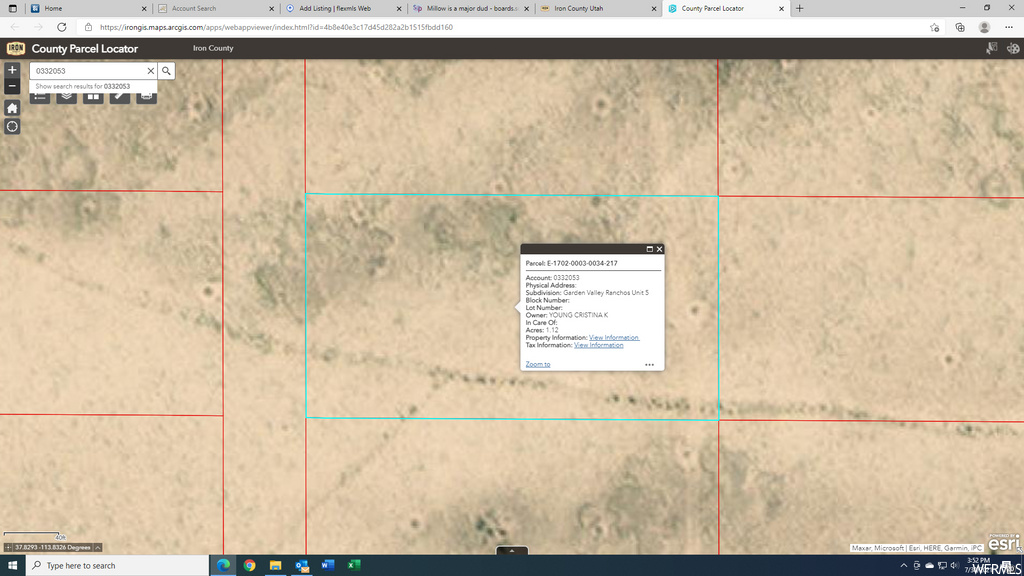Click the Zoom to link in popup
The width and height of the screenshot is (1024, 576).
(538, 365)
